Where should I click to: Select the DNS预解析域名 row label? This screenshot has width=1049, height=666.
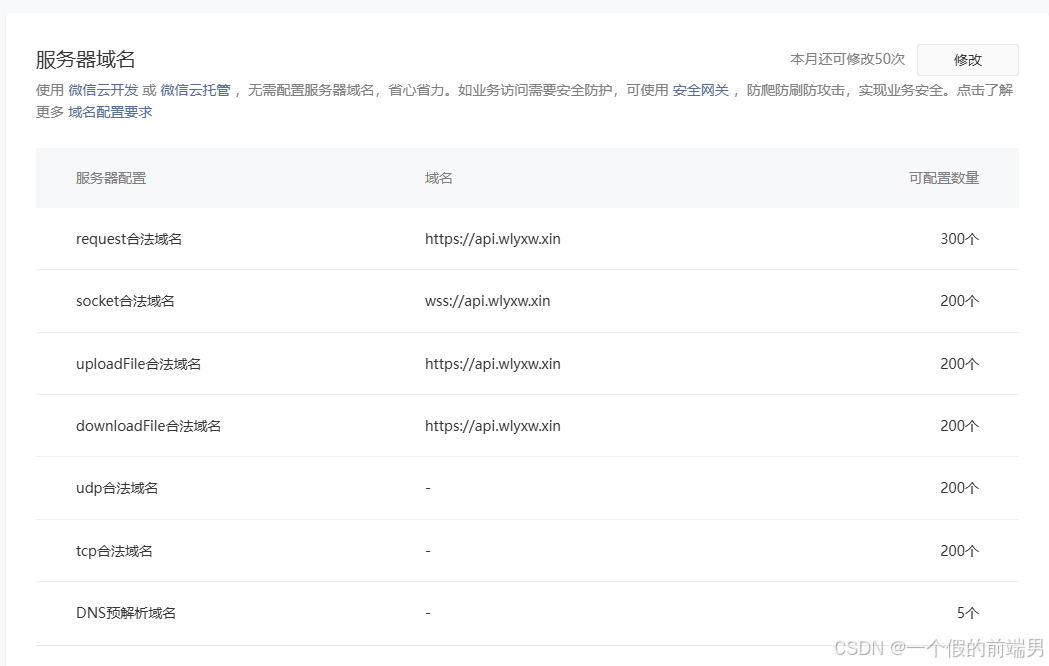click(126, 613)
